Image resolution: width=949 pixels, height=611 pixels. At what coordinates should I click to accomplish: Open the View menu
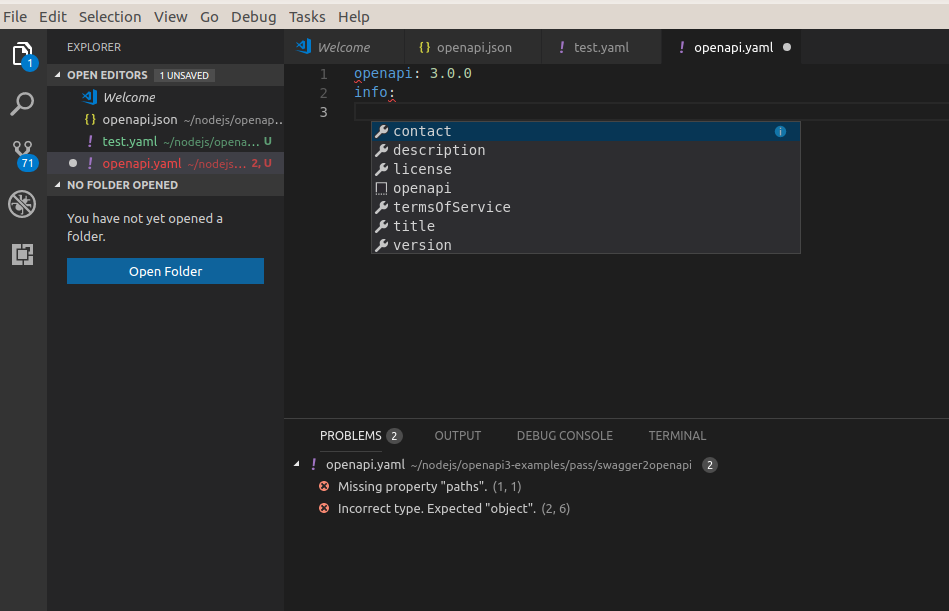(171, 17)
